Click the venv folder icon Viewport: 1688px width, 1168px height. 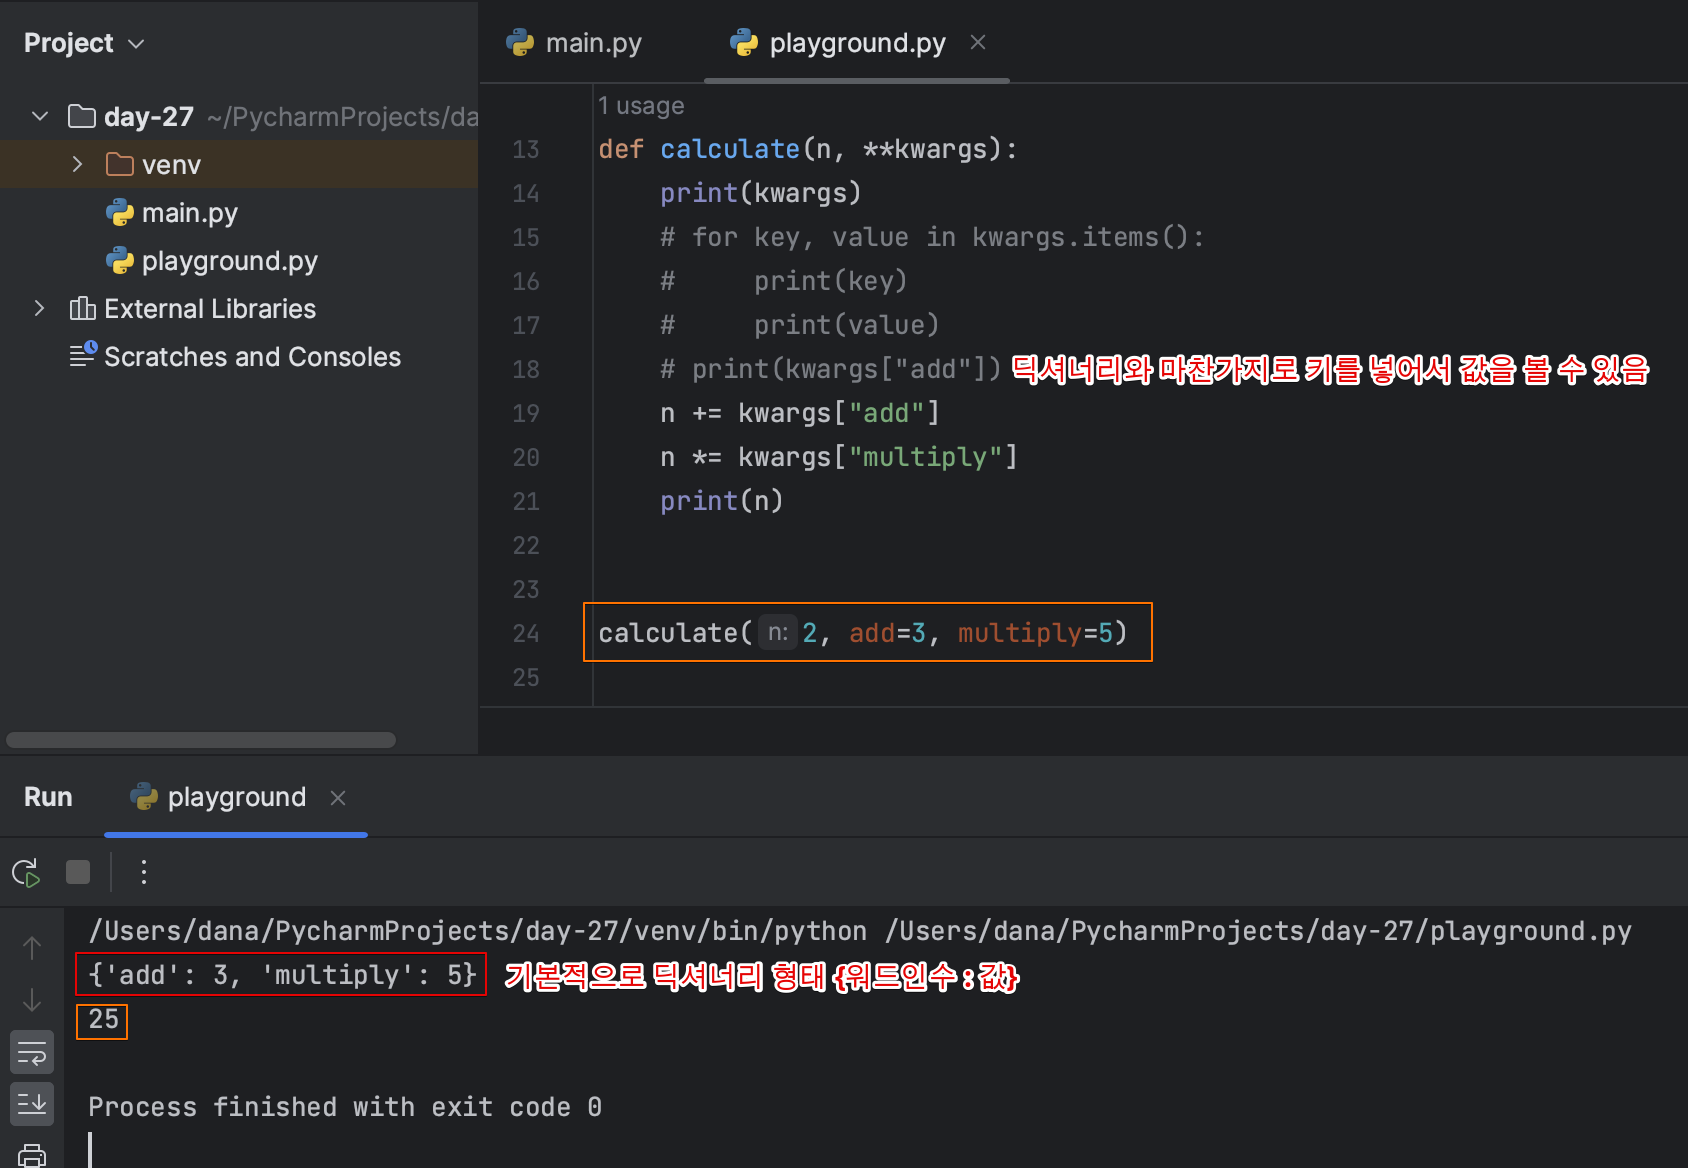(120, 164)
